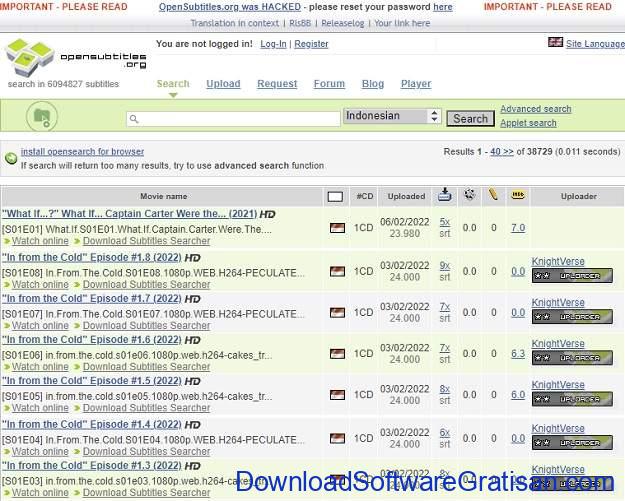This screenshot has height=501, width=625.
Task: Click the OpenSubtitles.org cube logo
Action: [x=30, y=58]
